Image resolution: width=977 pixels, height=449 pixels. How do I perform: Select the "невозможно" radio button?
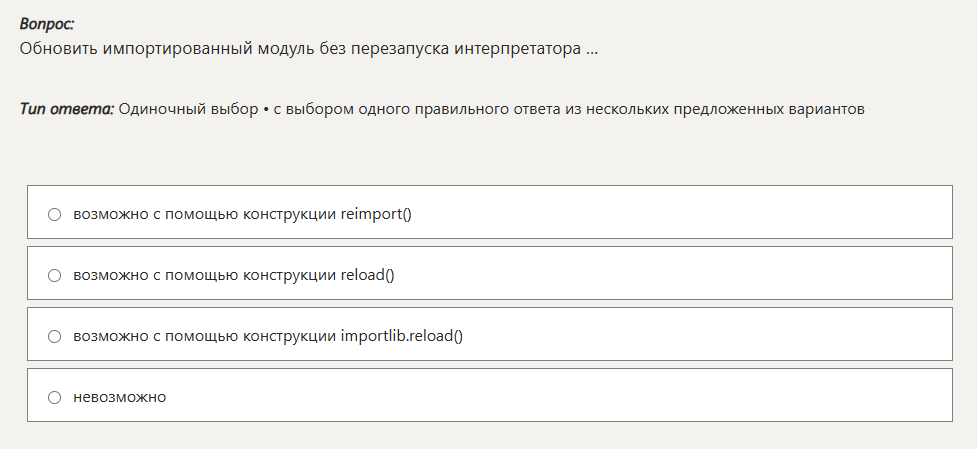55,397
